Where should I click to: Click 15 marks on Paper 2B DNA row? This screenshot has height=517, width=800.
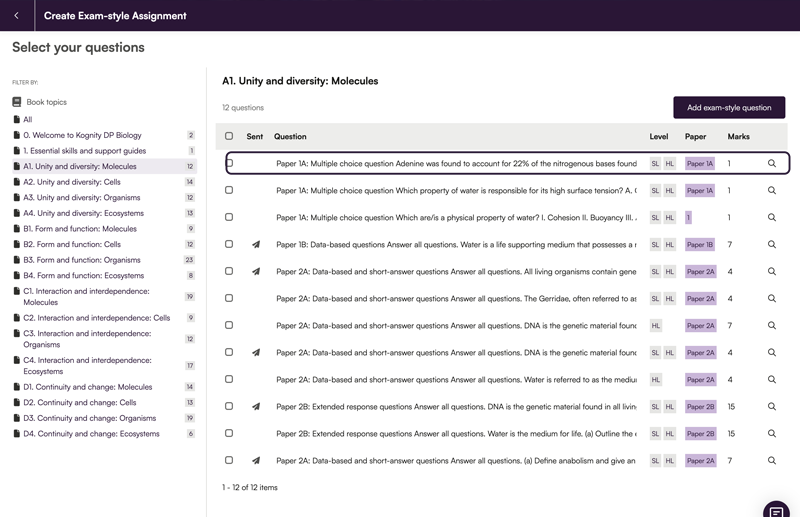(x=731, y=407)
